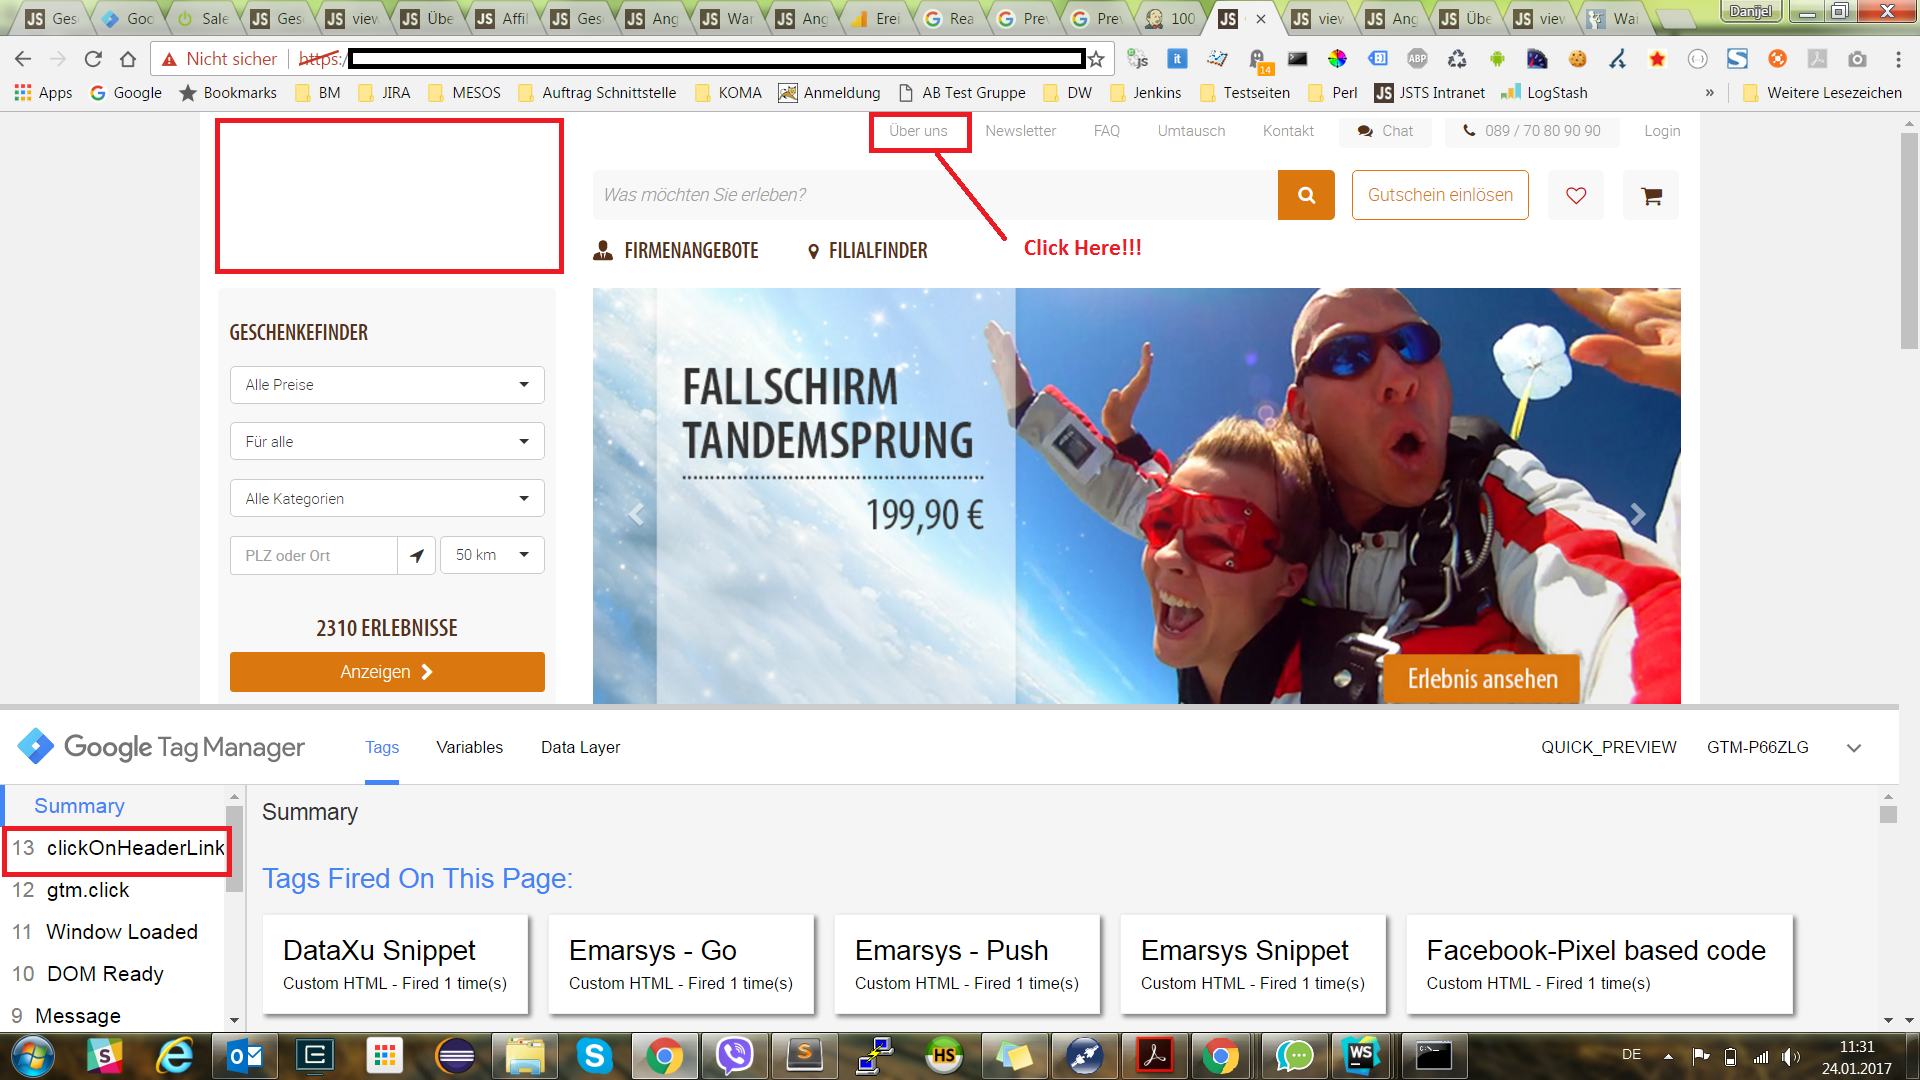The image size is (1920, 1080).
Task: Open Skype from the taskbar
Action: click(x=594, y=1056)
